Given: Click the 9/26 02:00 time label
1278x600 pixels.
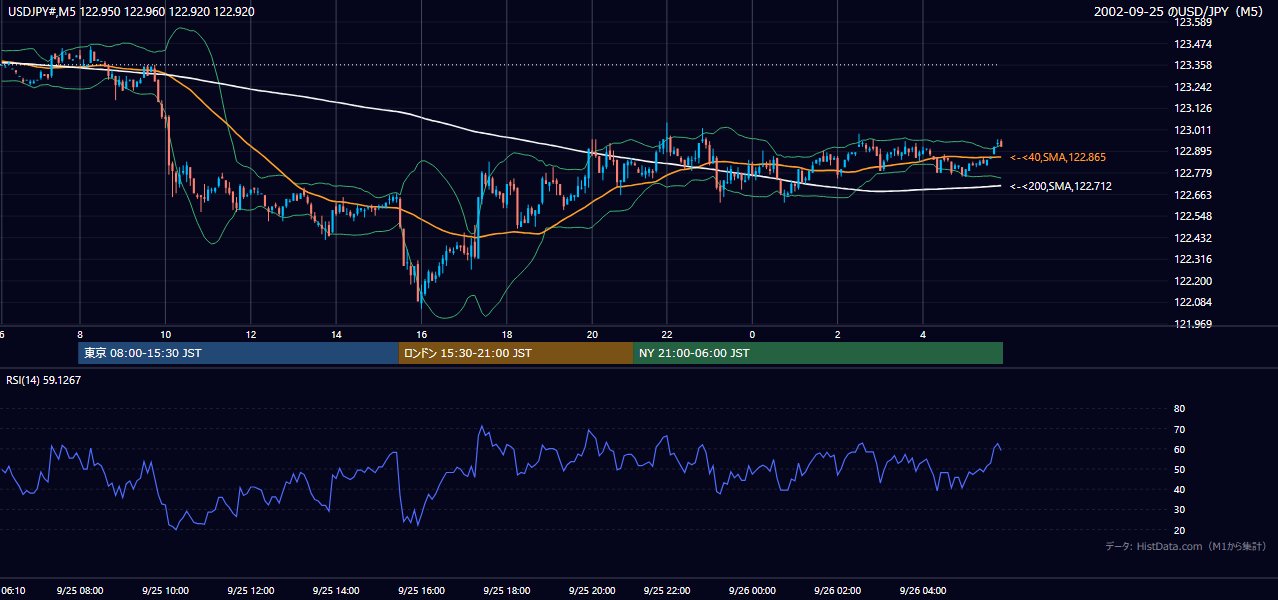Looking at the screenshot, I should tap(837, 590).
